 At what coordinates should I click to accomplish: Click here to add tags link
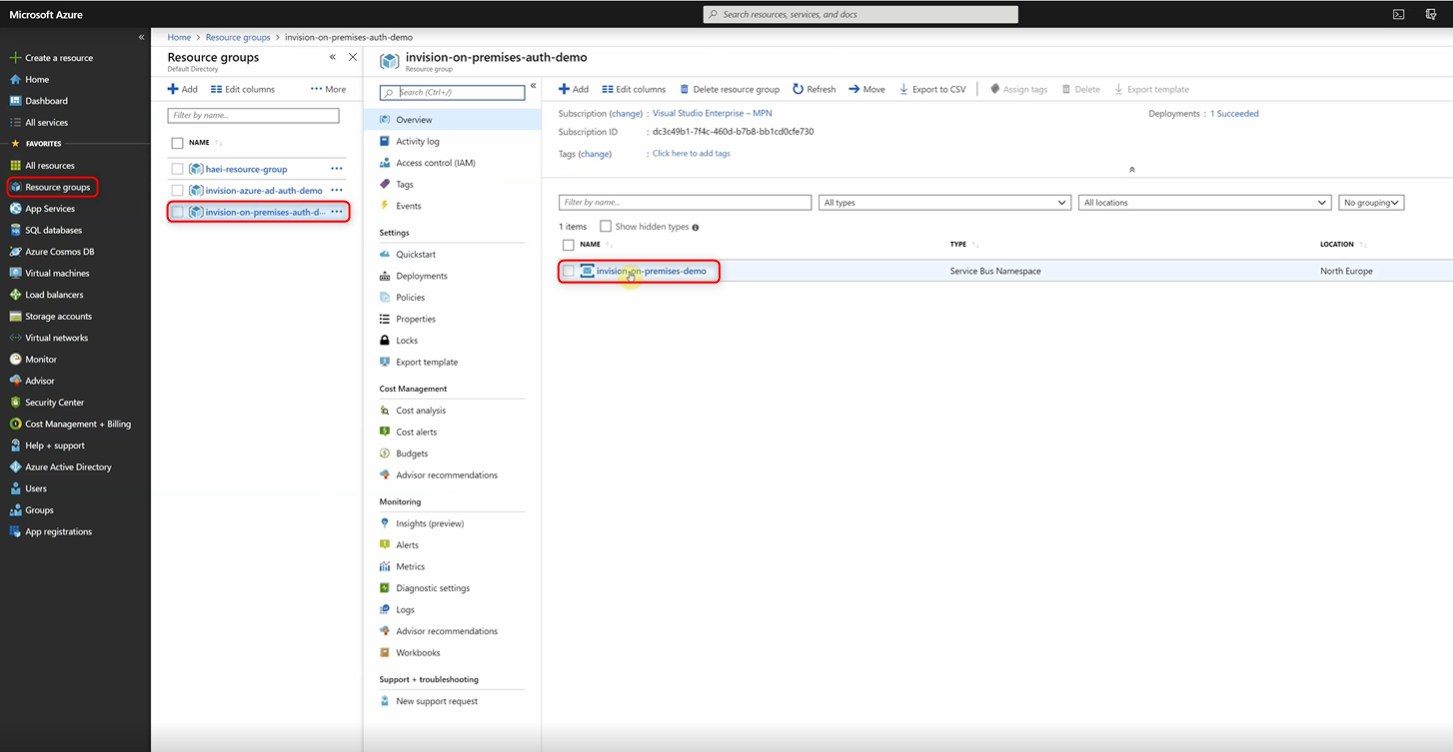[x=691, y=153]
